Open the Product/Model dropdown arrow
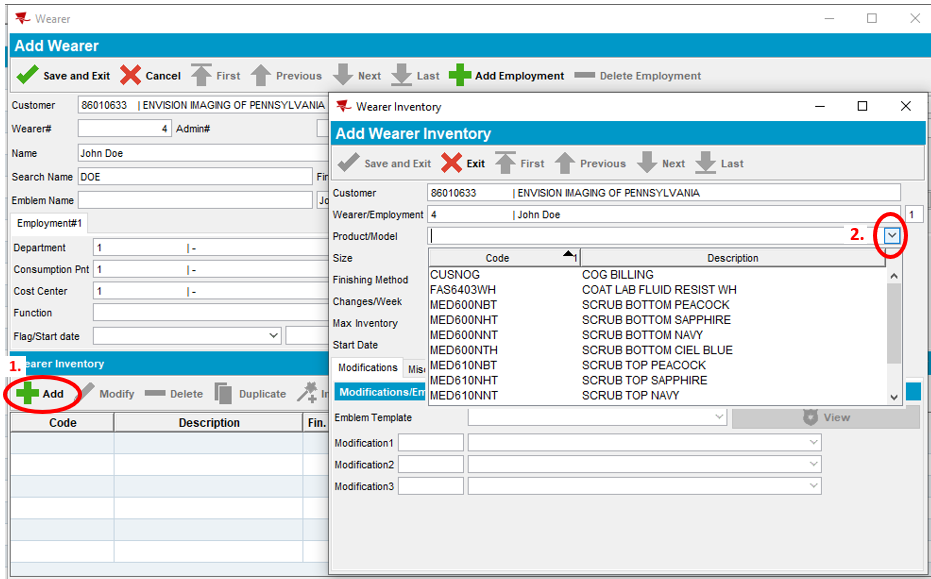Viewport: 931px width, 579px height. (892, 236)
